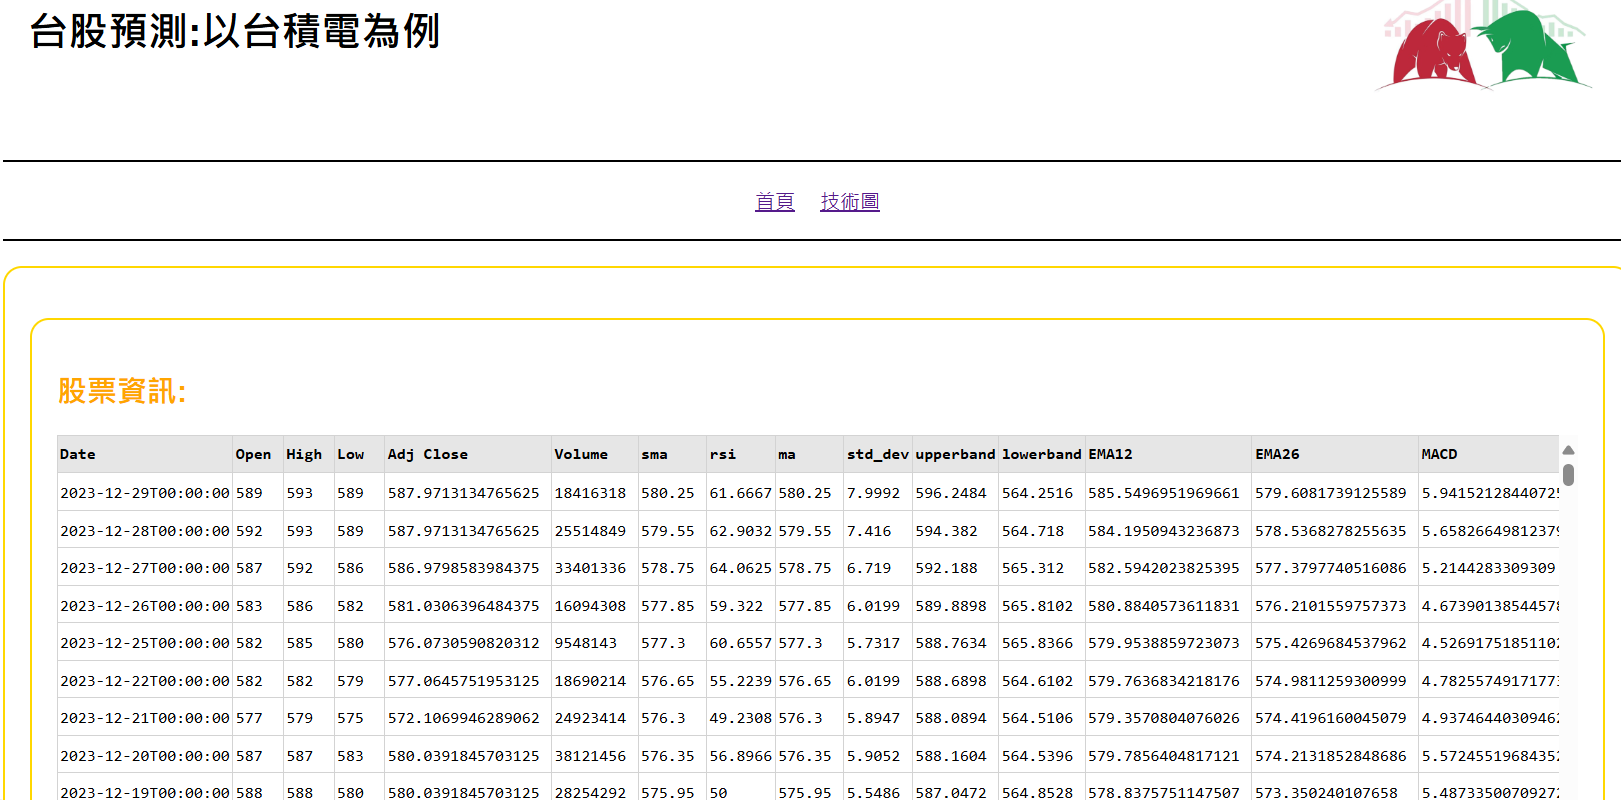The image size is (1621, 800).
Task: Click rsi value 49.2308
Action: [x=741, y=718]
